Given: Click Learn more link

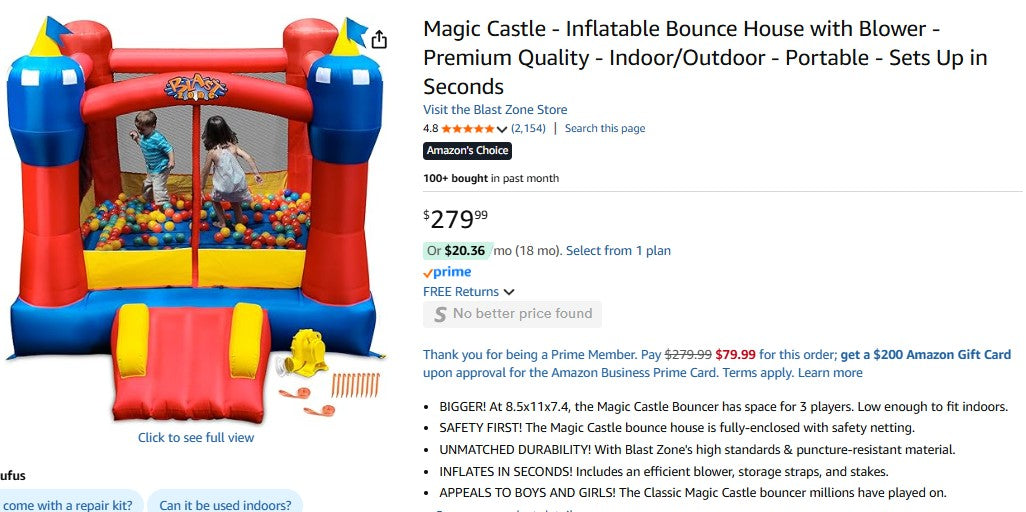Looking at the screenshot, I should tap(830, 373).
